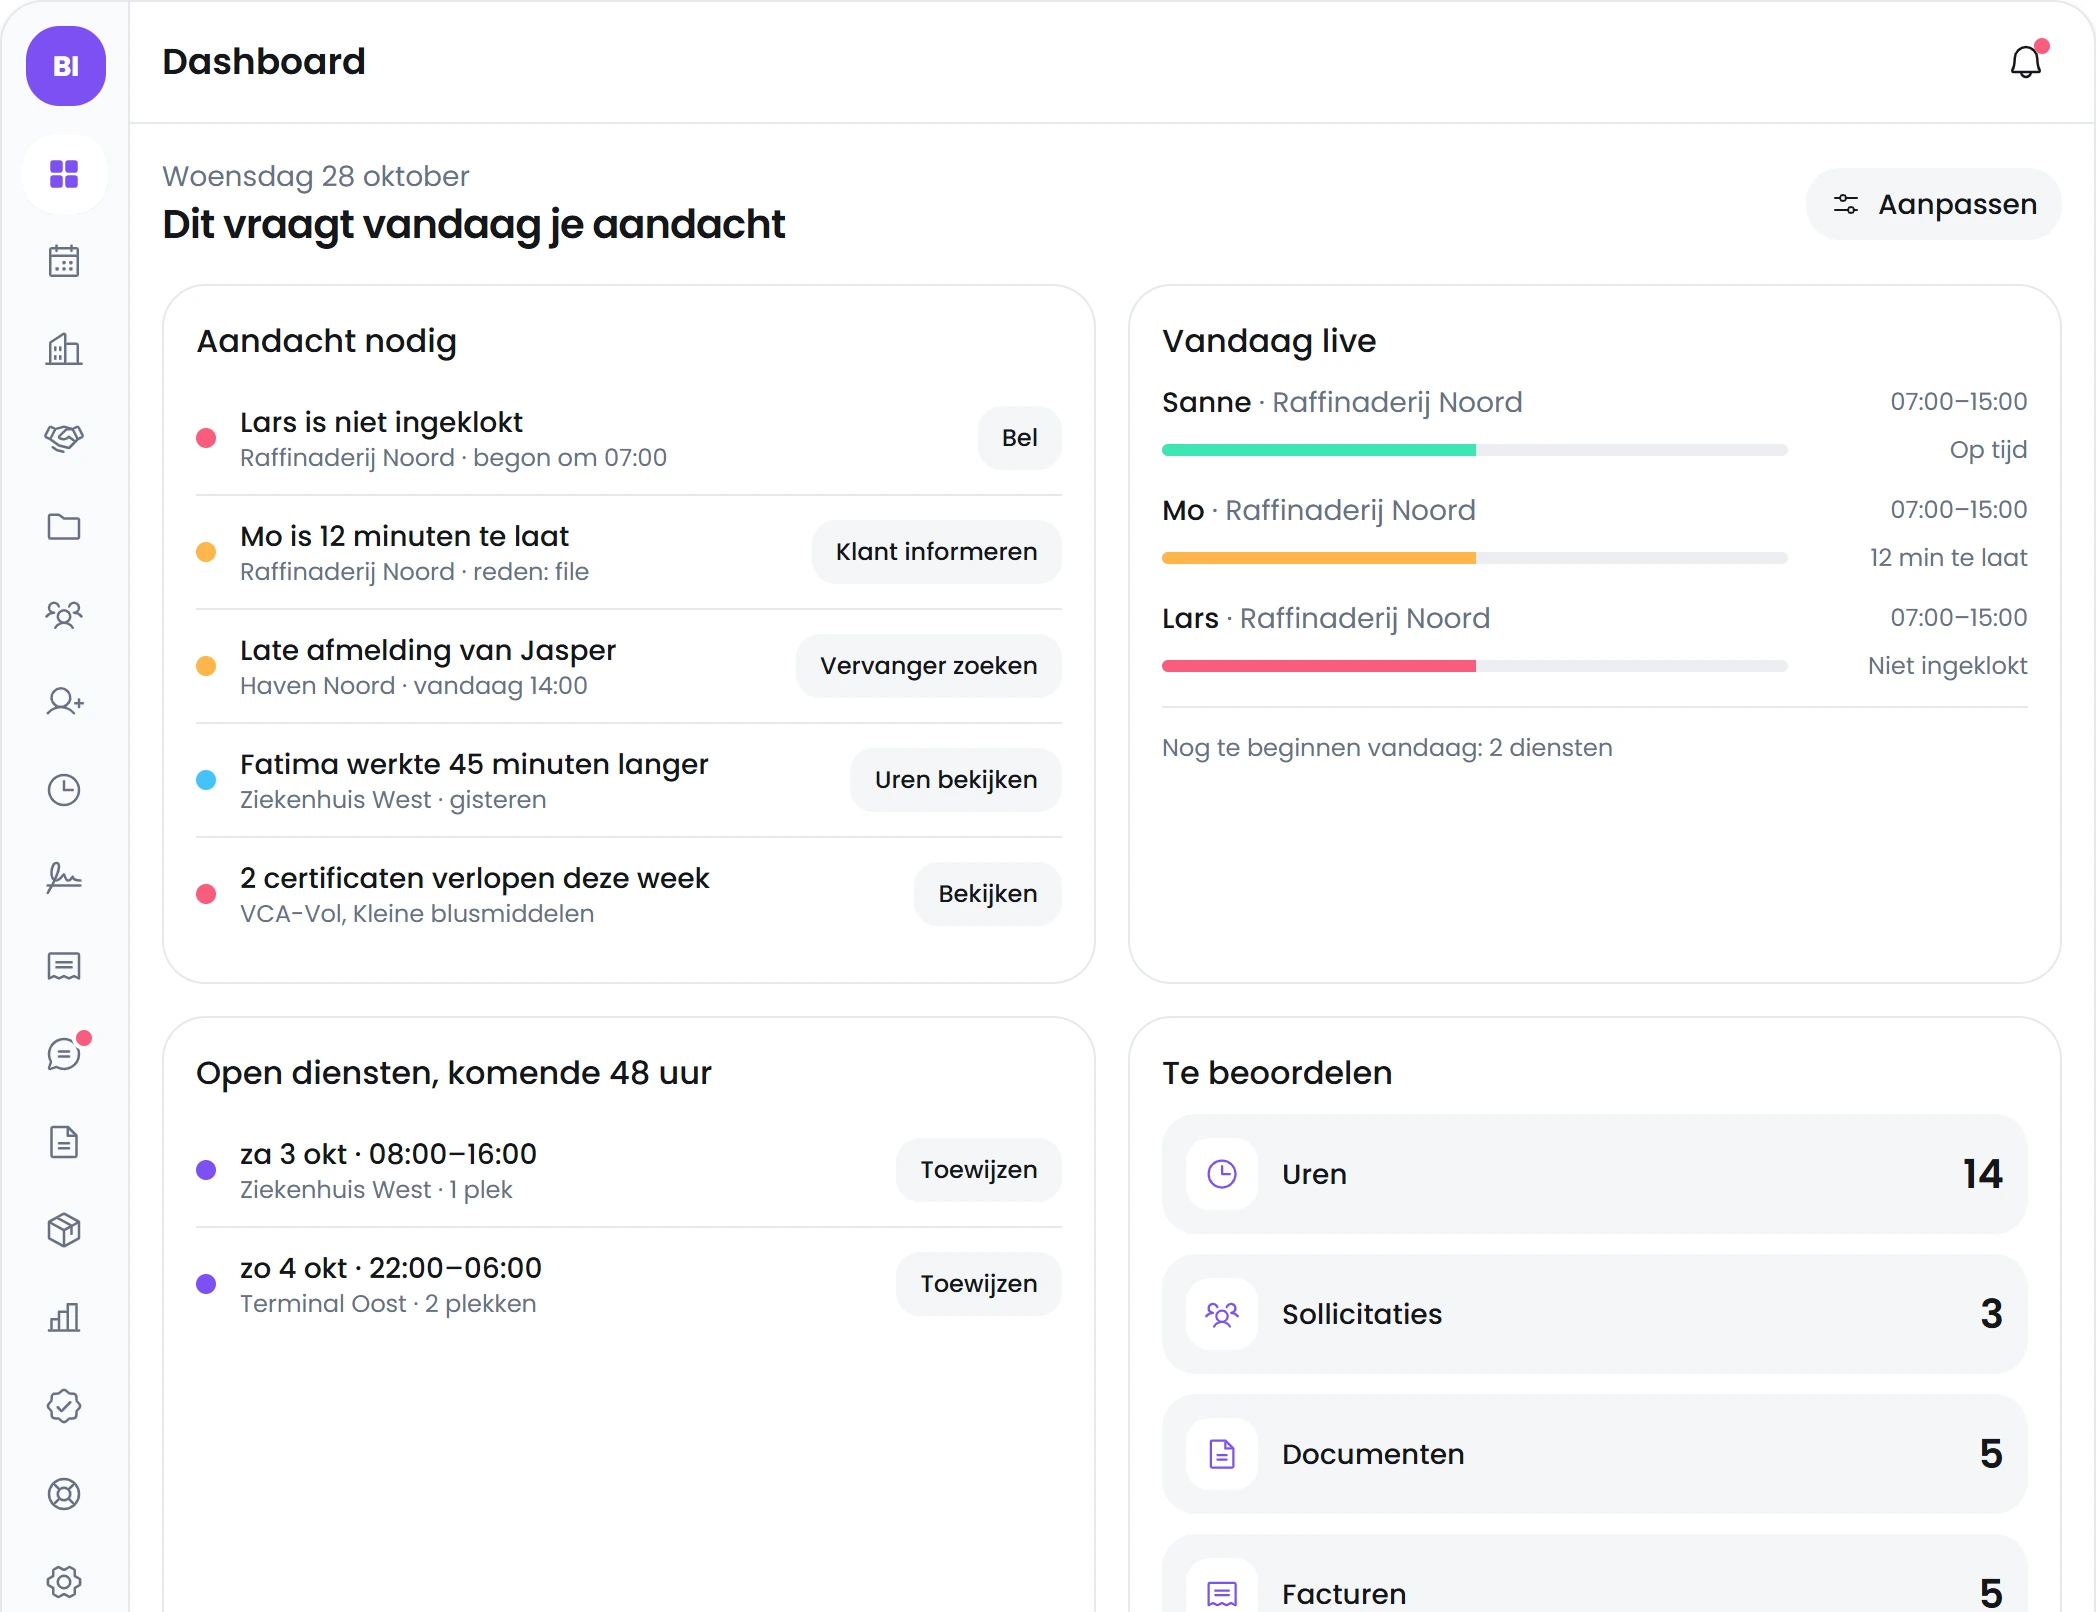This screenshot has height=1612, width=2096.
Task: Click 'Fatima werkte 45 minuten langer'
Action: point(474,764)
